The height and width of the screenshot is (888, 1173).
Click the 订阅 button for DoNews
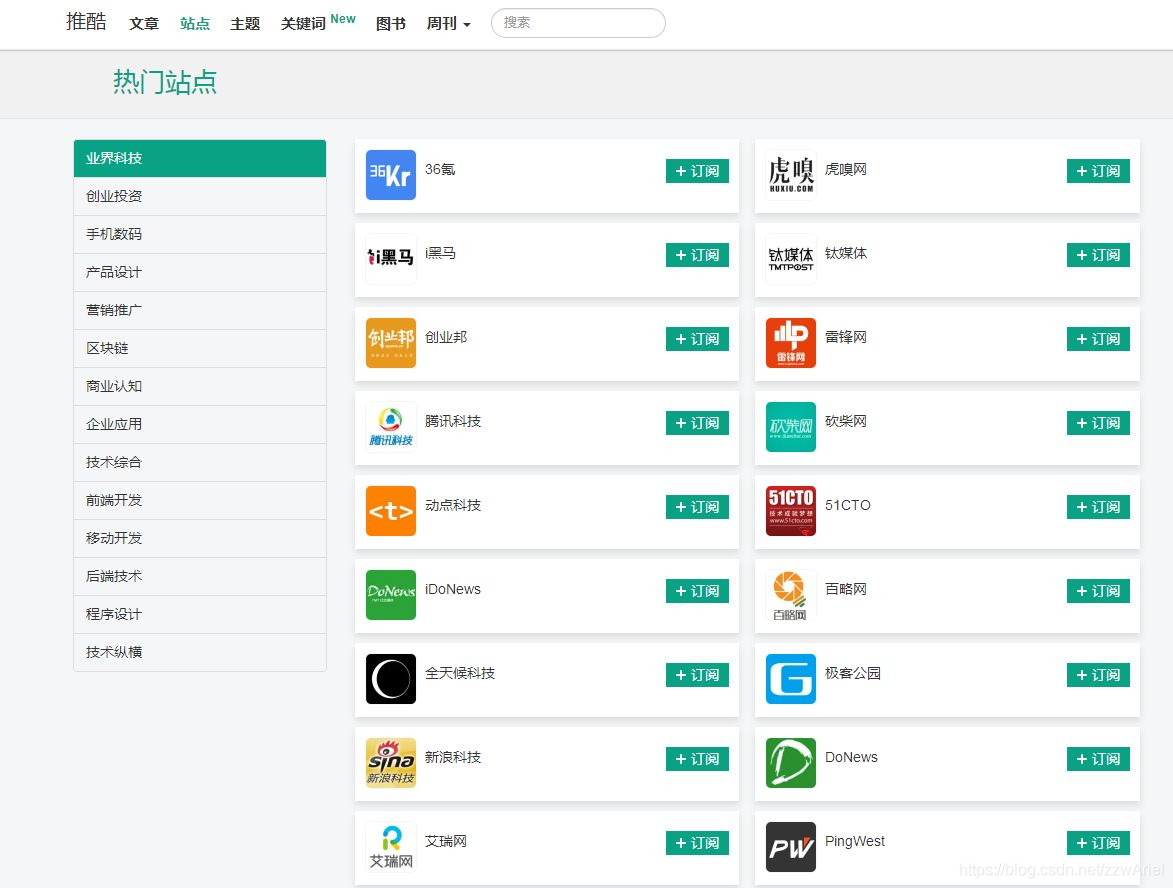coord(1098,759)
